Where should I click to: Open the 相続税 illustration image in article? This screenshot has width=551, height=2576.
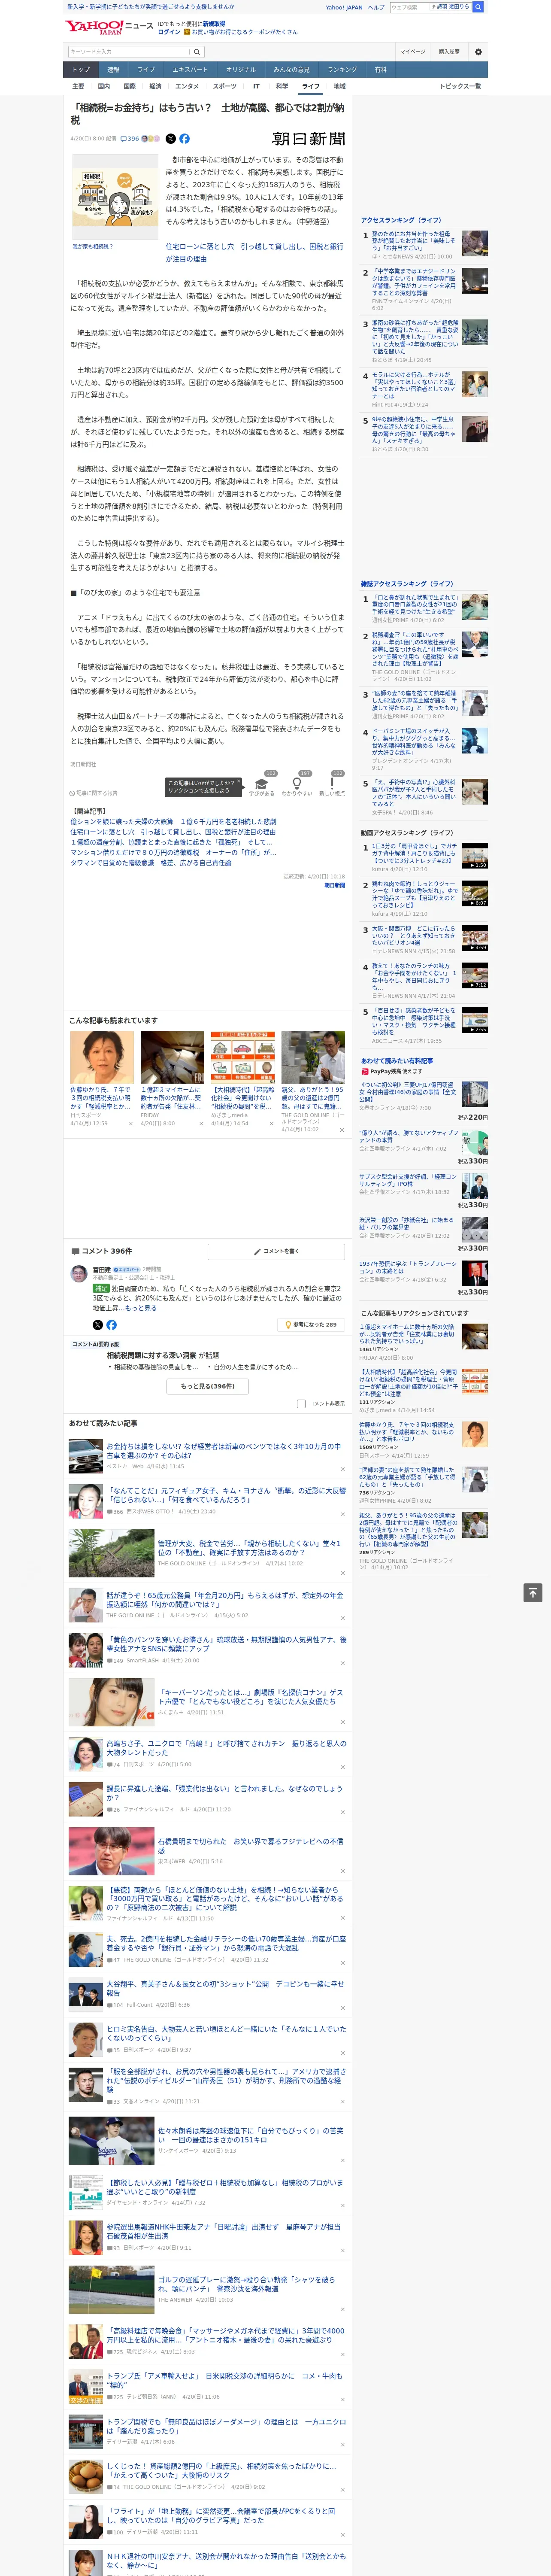point(114,197)
